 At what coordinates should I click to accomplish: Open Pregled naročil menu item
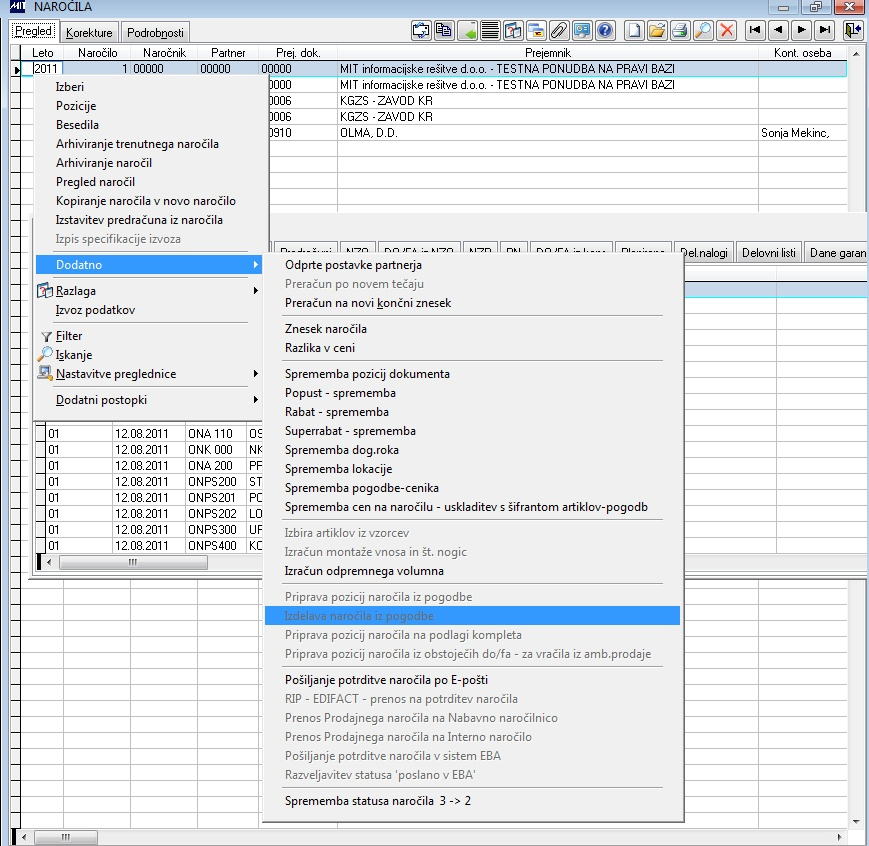click(95, 182)
